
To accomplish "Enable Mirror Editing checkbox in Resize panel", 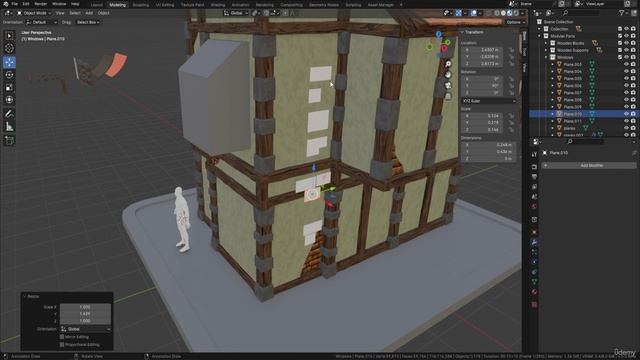I will [62, 337].
